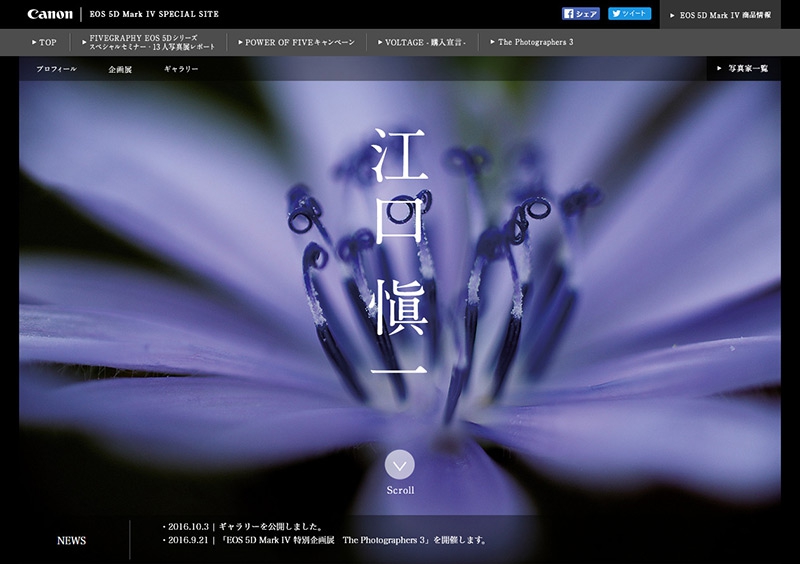
Task: Click the Canon logo
Action: tap(49, 14)
